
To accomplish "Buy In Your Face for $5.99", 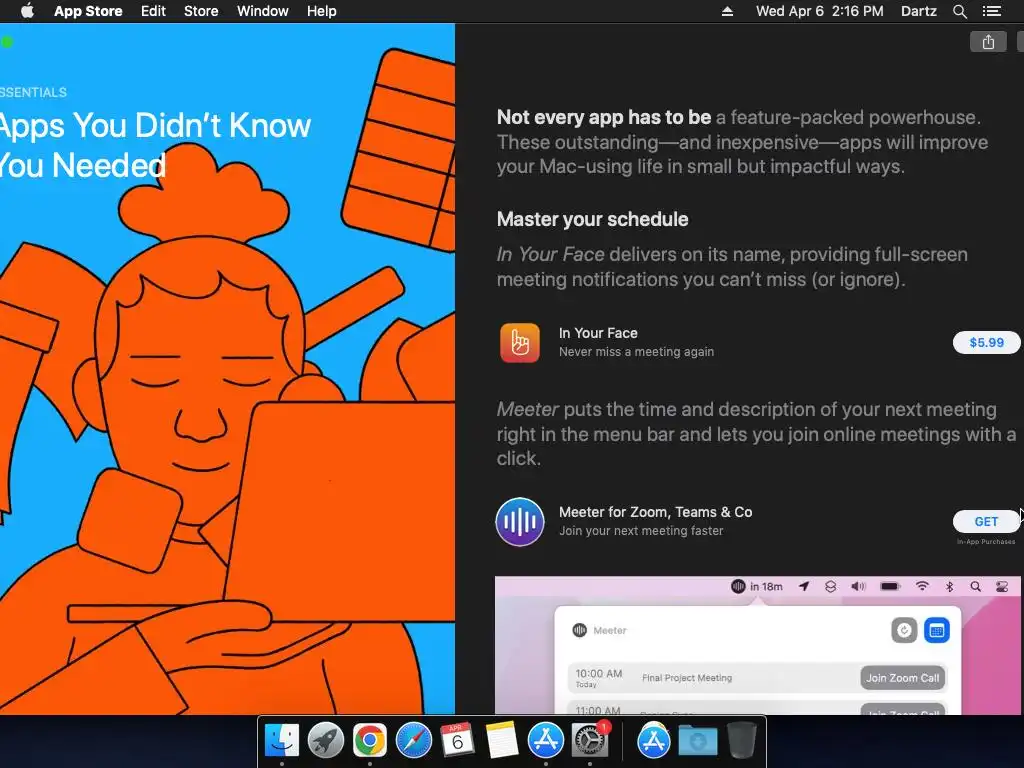I will [986, 343].
